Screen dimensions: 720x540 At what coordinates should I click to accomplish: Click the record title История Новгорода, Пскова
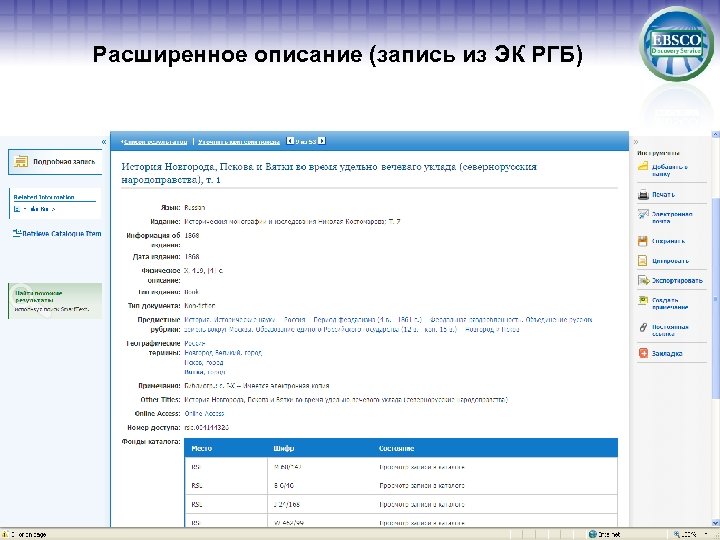pyautogui.click(x=329, y=173)
